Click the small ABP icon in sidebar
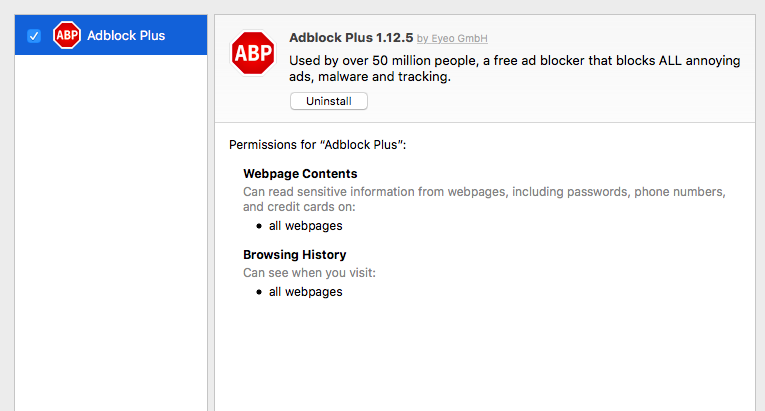This screenshot has height=411, width=765. pyautogui.click(x=67, y=36)
